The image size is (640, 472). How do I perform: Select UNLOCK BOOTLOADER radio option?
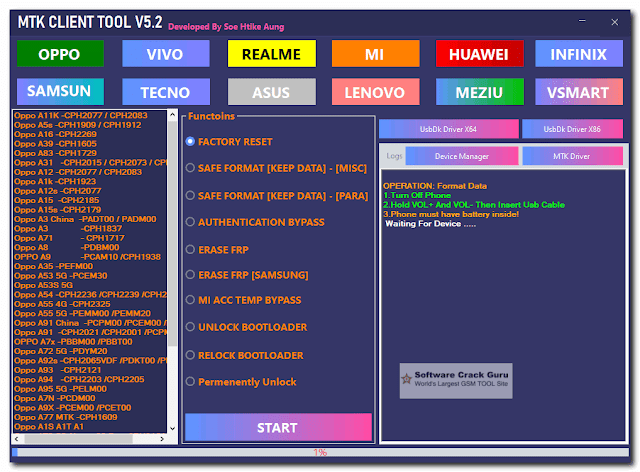247,327
